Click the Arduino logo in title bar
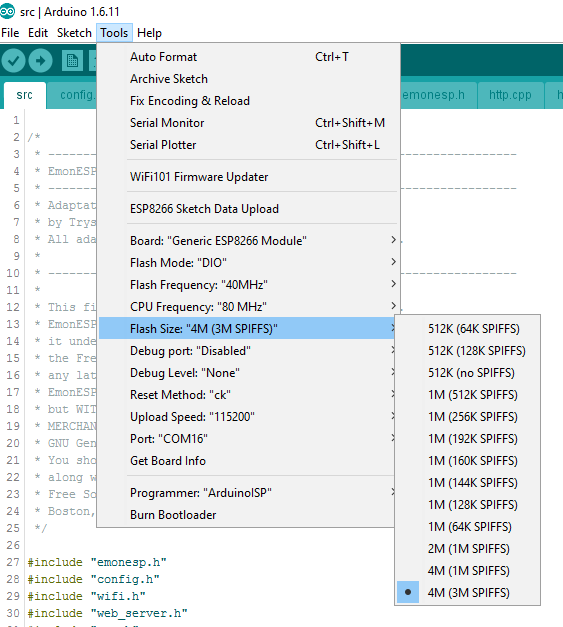Image resolution: width=563 pixels, height=627 pixels. (x=7, y=11)
